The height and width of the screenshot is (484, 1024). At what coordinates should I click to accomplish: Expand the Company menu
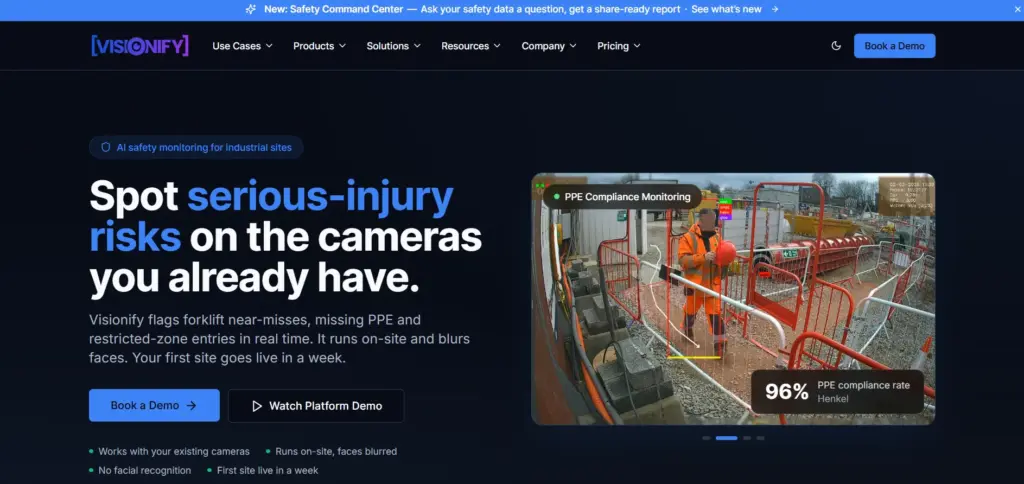point(549,46)
